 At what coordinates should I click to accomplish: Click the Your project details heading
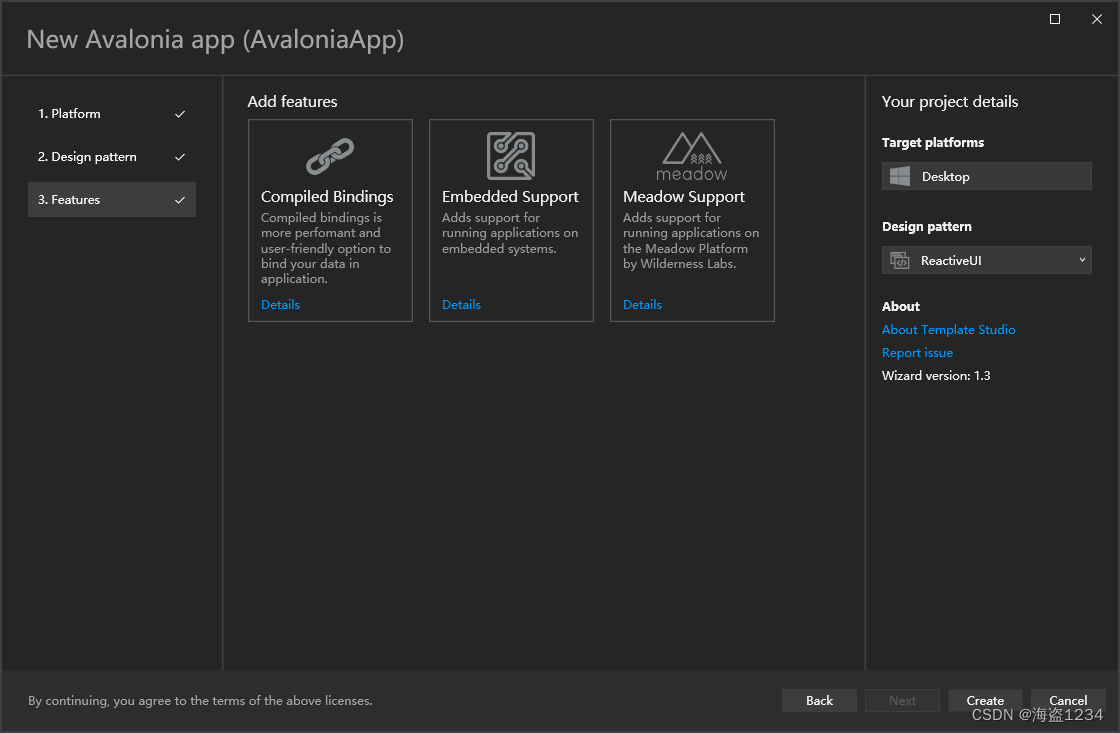(x=950, y=101)
